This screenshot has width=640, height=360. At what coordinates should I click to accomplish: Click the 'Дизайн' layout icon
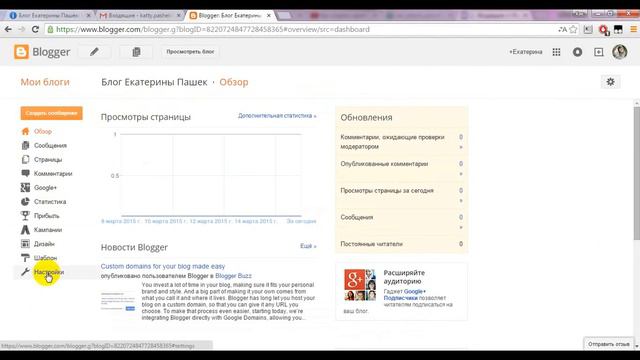pos(25,244)
